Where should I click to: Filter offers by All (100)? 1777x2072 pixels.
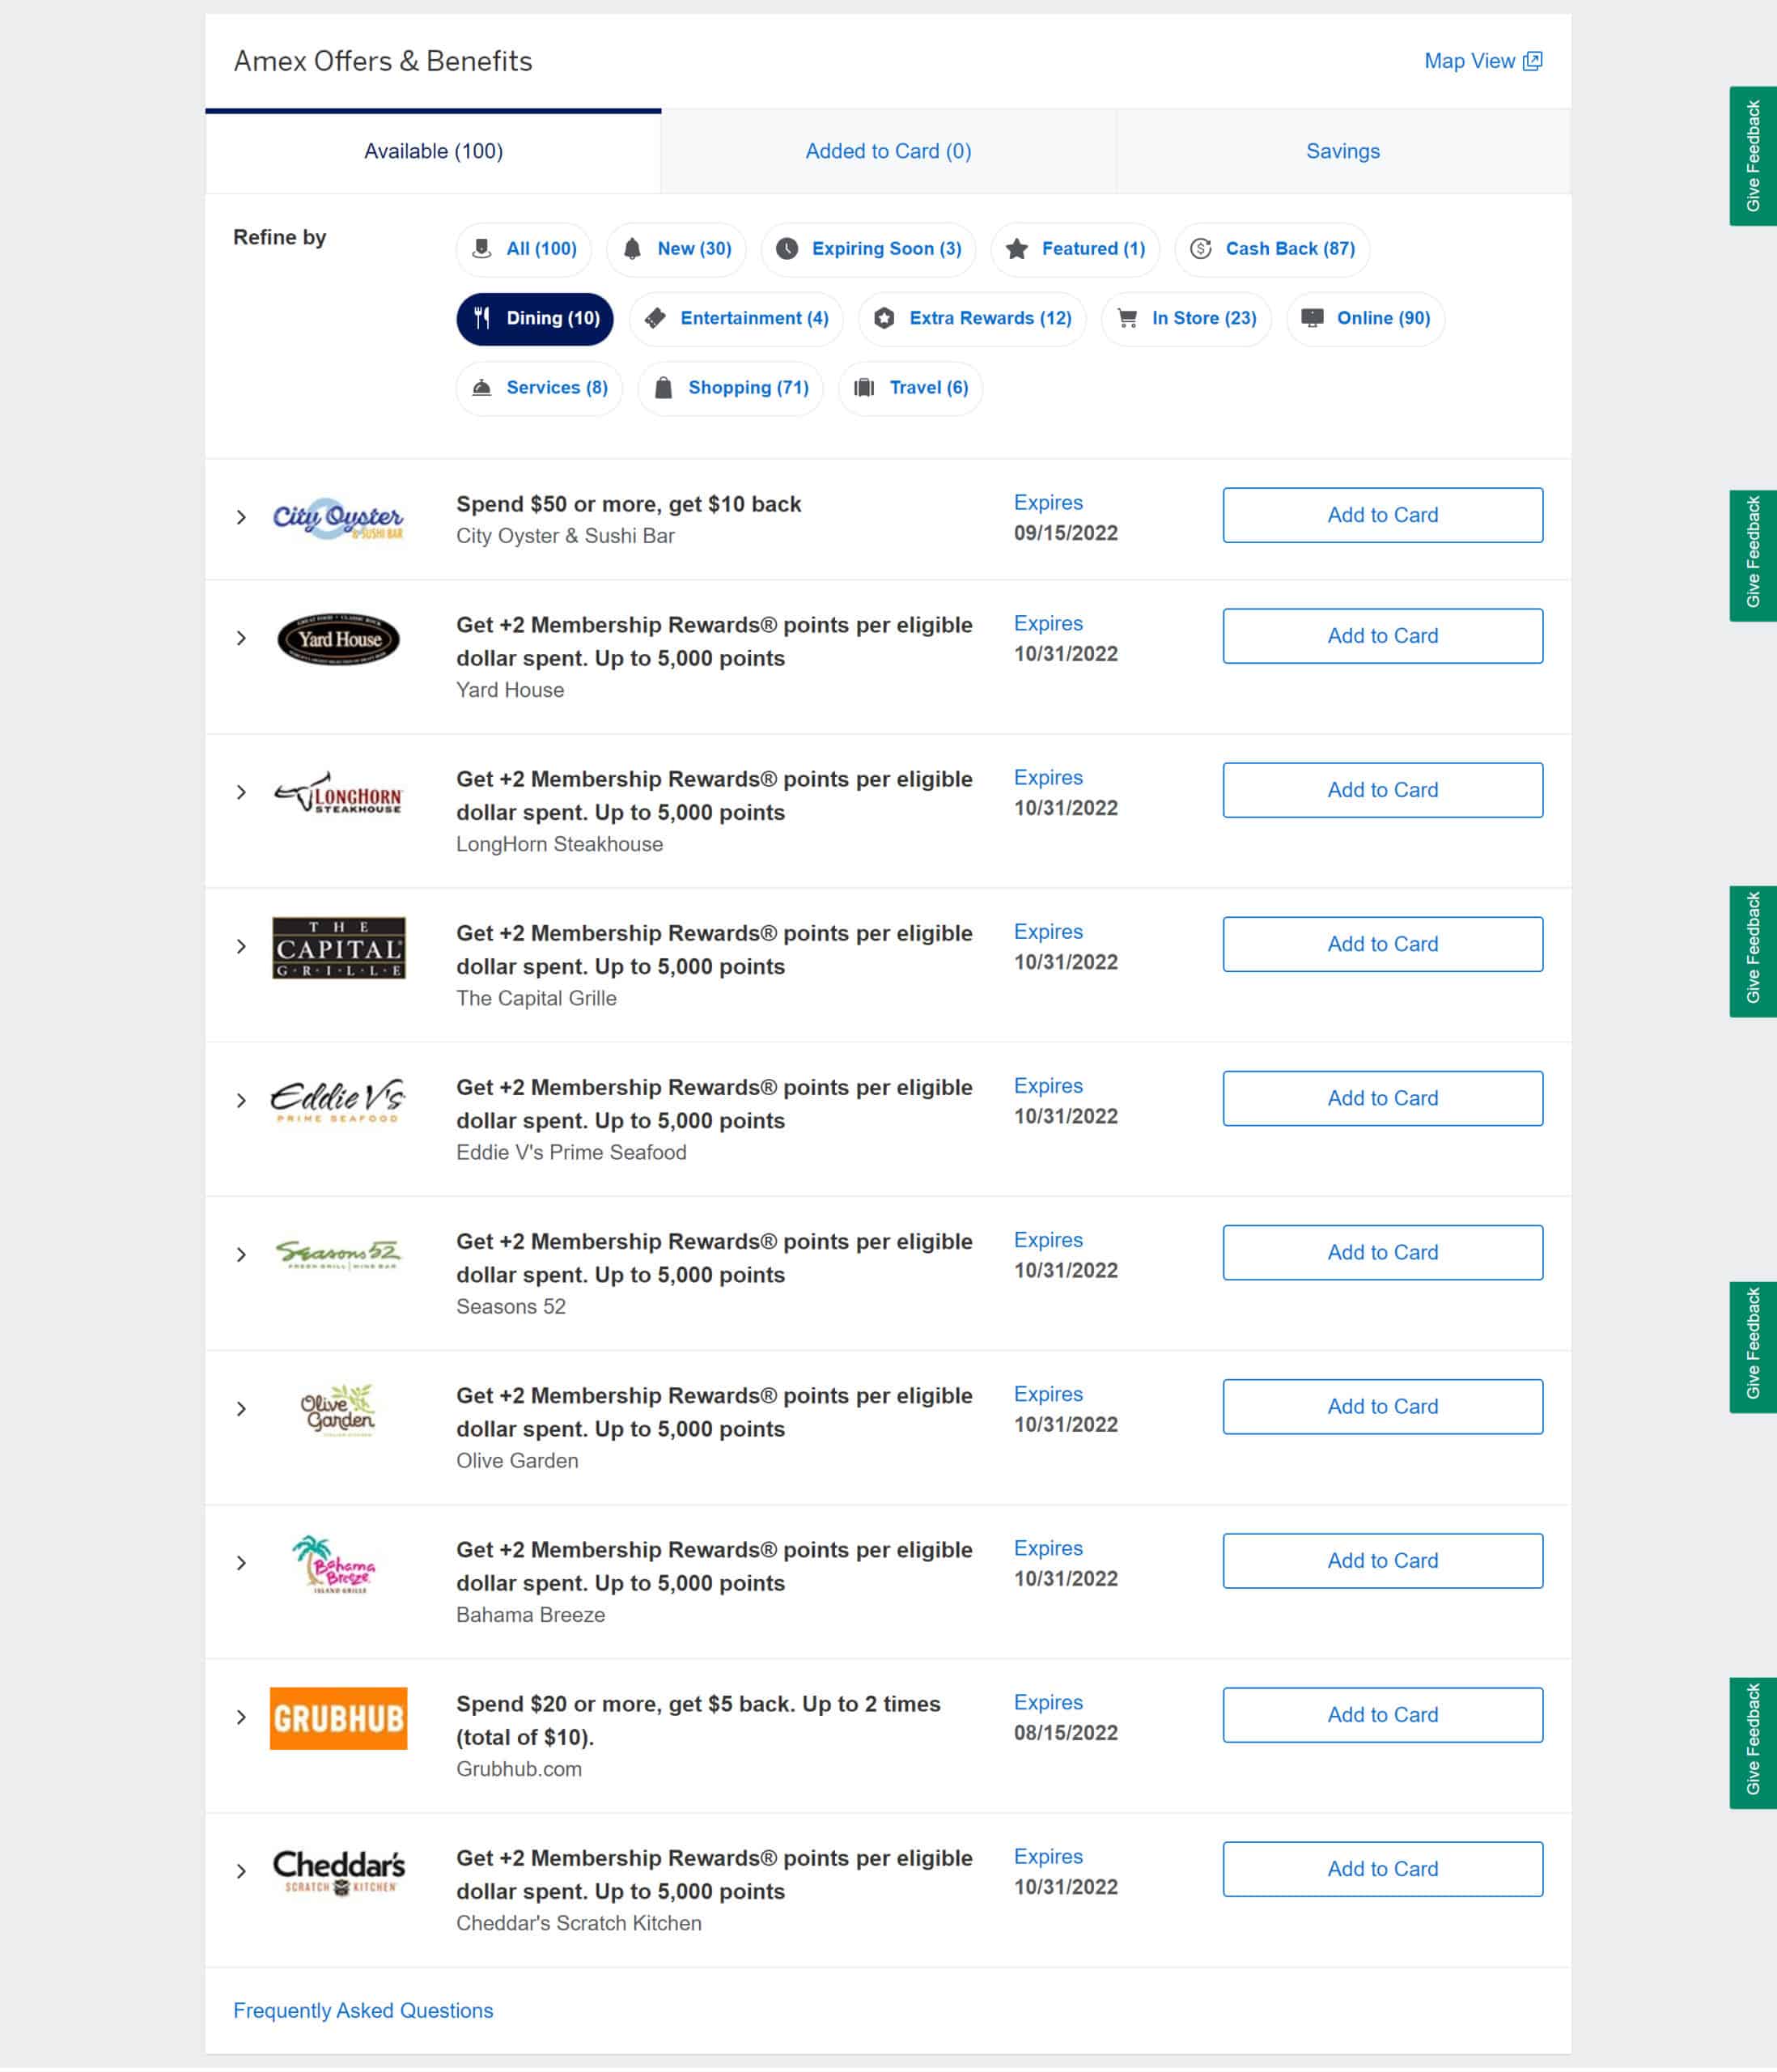tap(524, 249)
